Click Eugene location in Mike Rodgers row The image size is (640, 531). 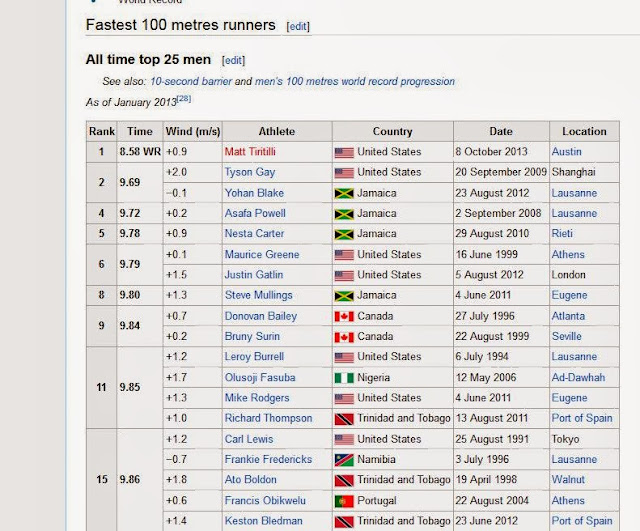[x=569, y=398]
